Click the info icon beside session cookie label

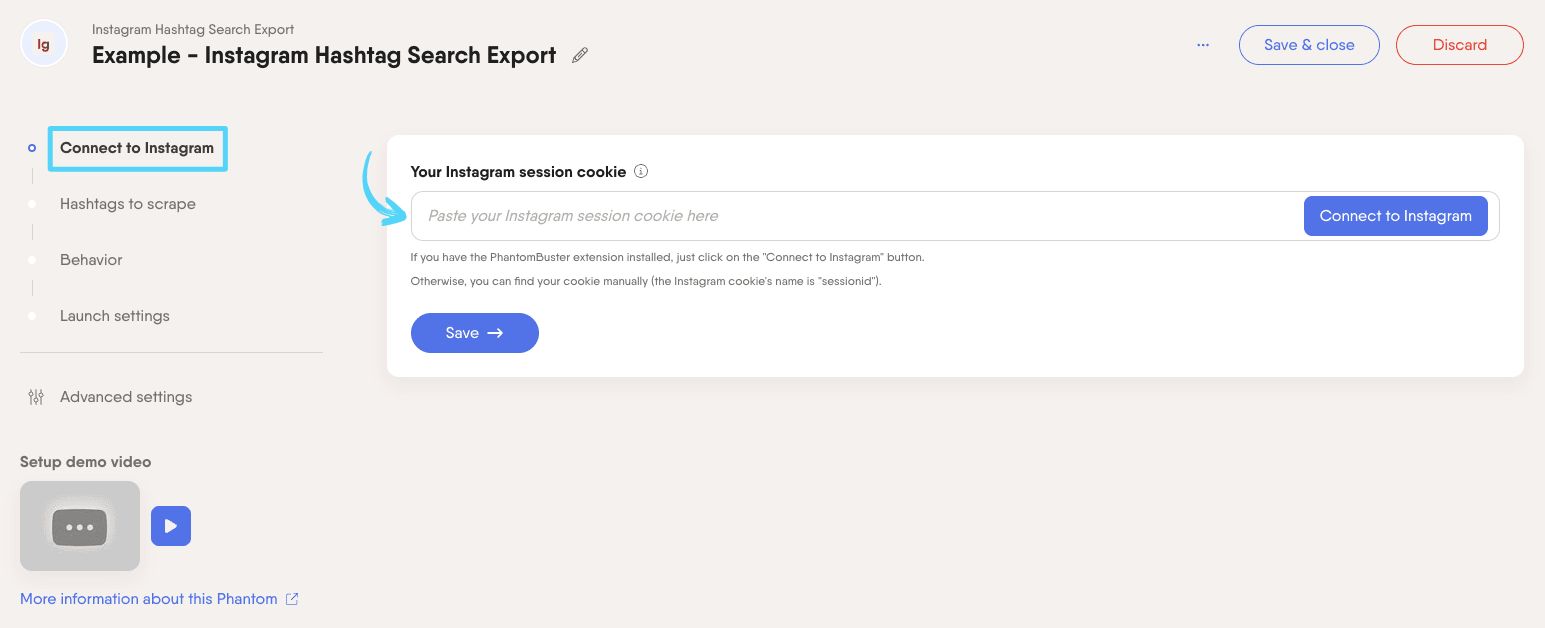point(641,171)
